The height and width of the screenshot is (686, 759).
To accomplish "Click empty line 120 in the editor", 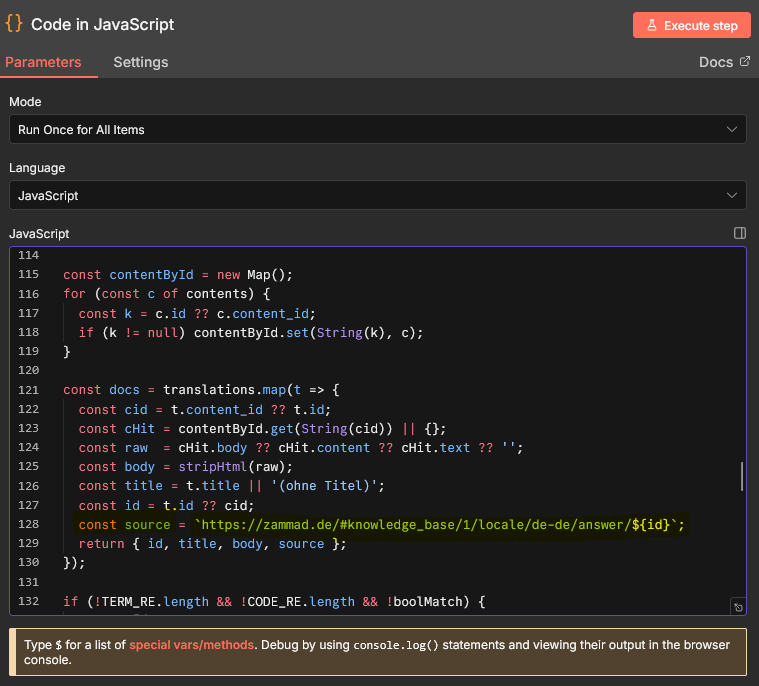I will [300, 371].
